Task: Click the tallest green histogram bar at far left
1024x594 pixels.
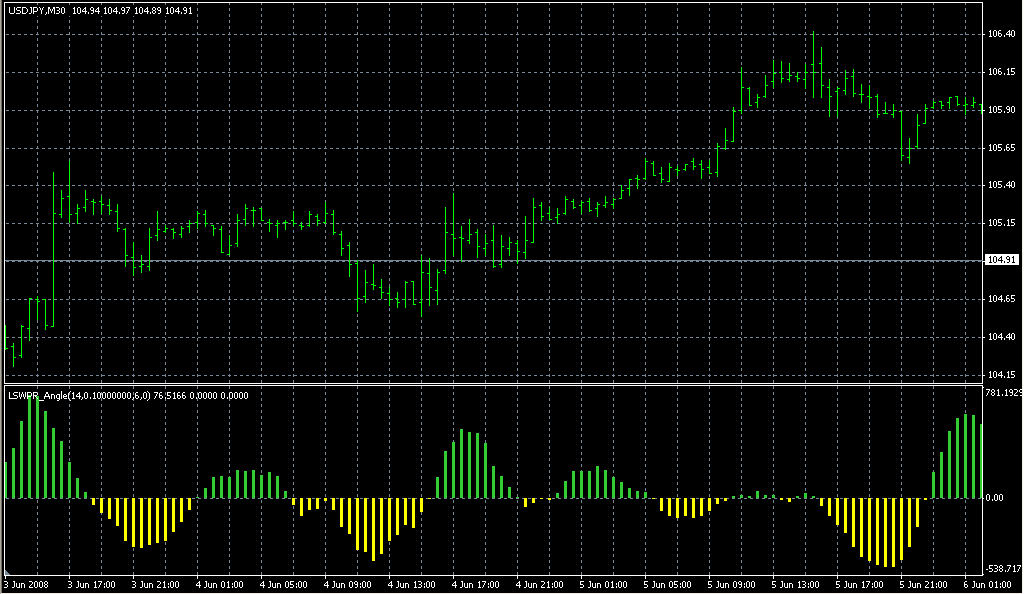Action: pos(30,445)
